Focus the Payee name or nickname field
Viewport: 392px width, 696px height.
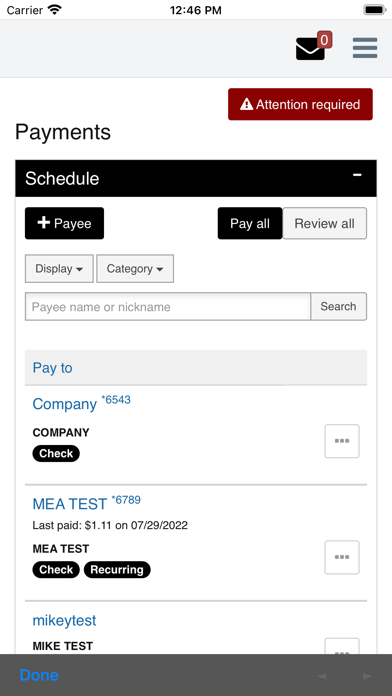(x=168, y=306)
